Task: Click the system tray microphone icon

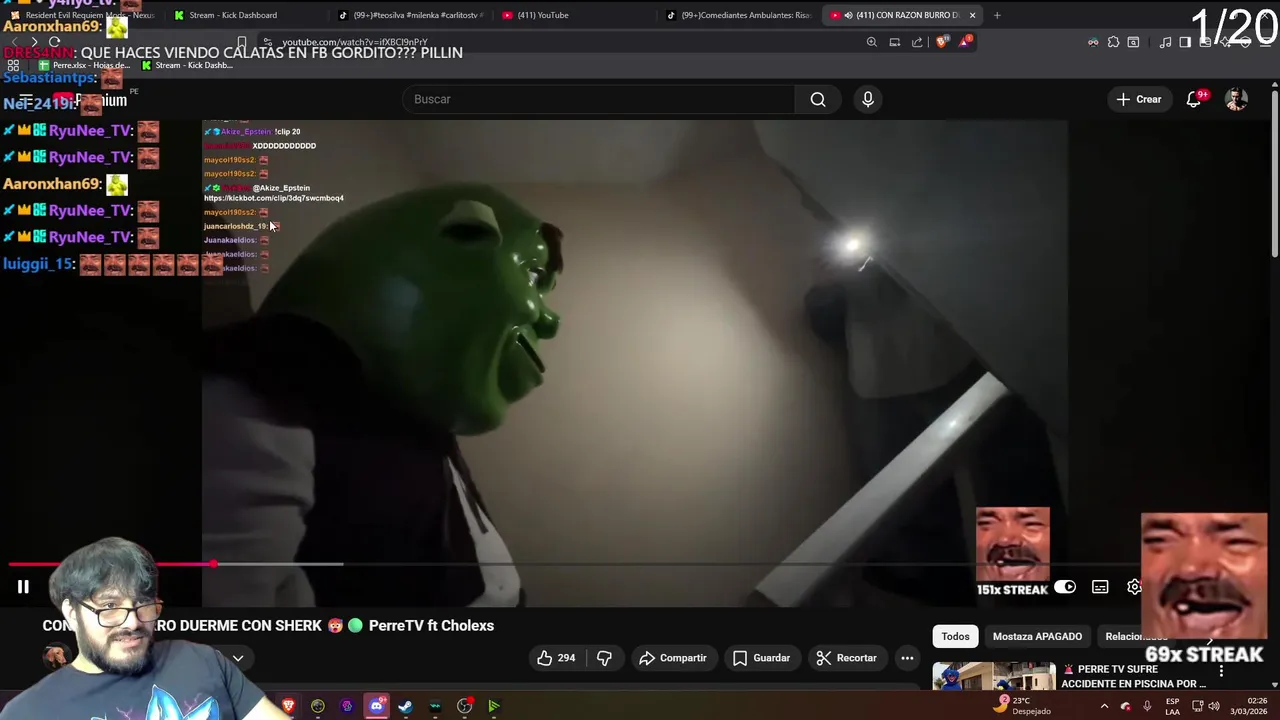Action: click(1147, 706)
